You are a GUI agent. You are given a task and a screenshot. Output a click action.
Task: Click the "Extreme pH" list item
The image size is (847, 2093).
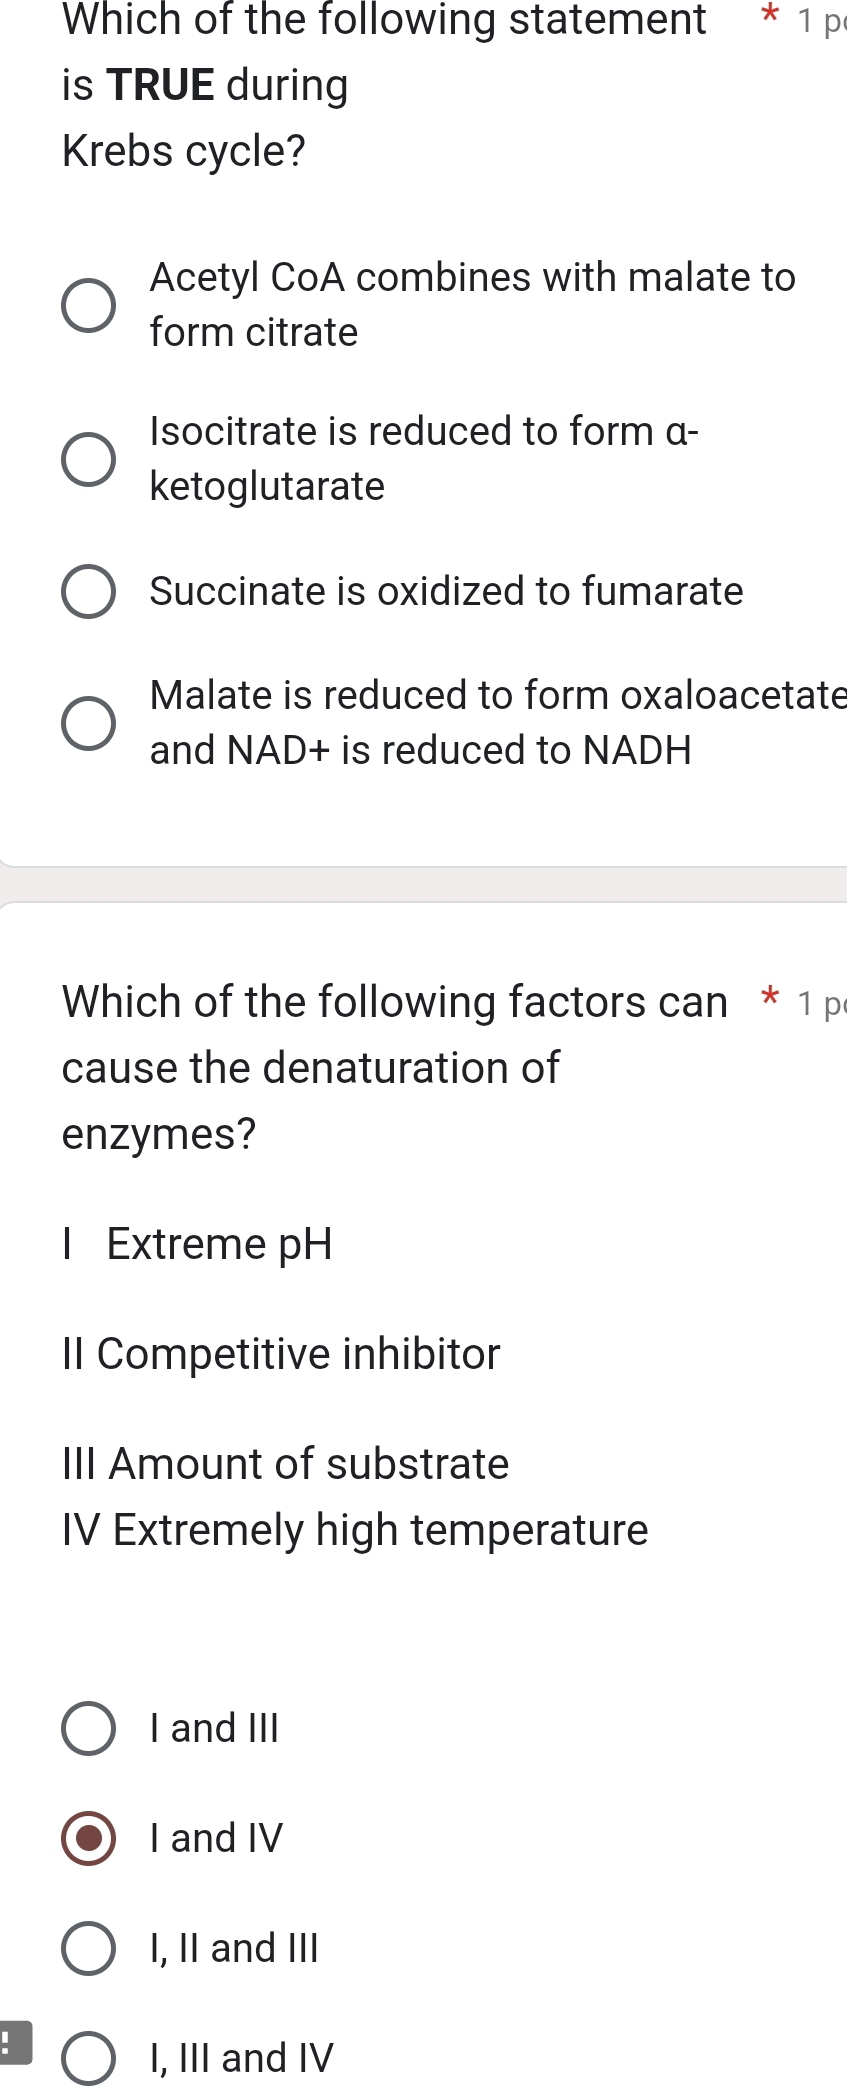pos(197,1244)
